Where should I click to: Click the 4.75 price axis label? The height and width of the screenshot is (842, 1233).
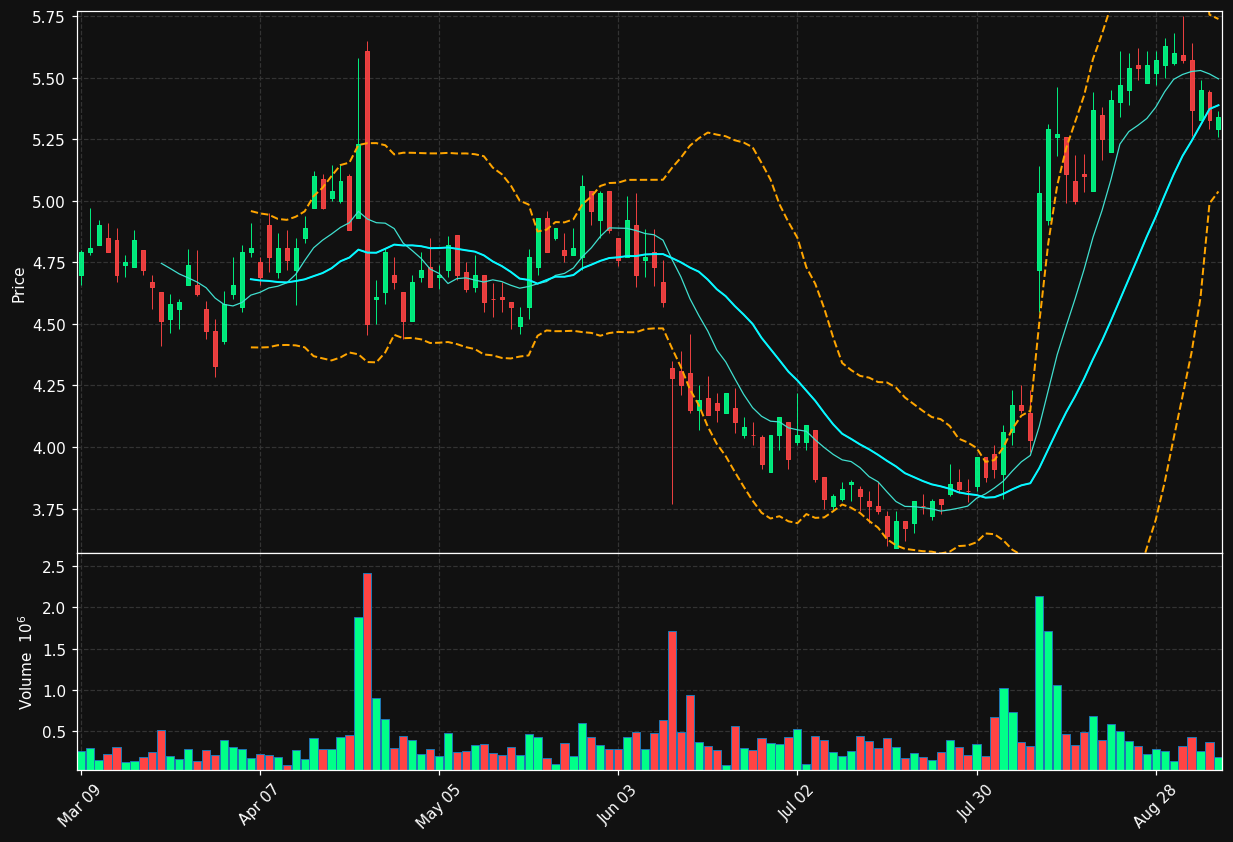(50, 263)
